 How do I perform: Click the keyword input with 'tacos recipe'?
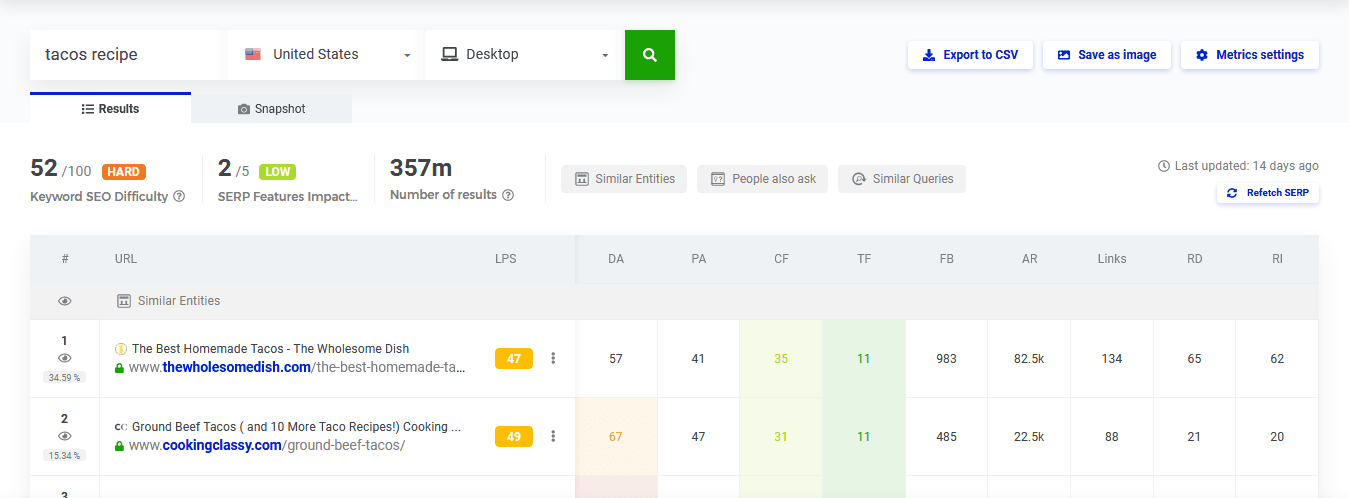(125, 55)
